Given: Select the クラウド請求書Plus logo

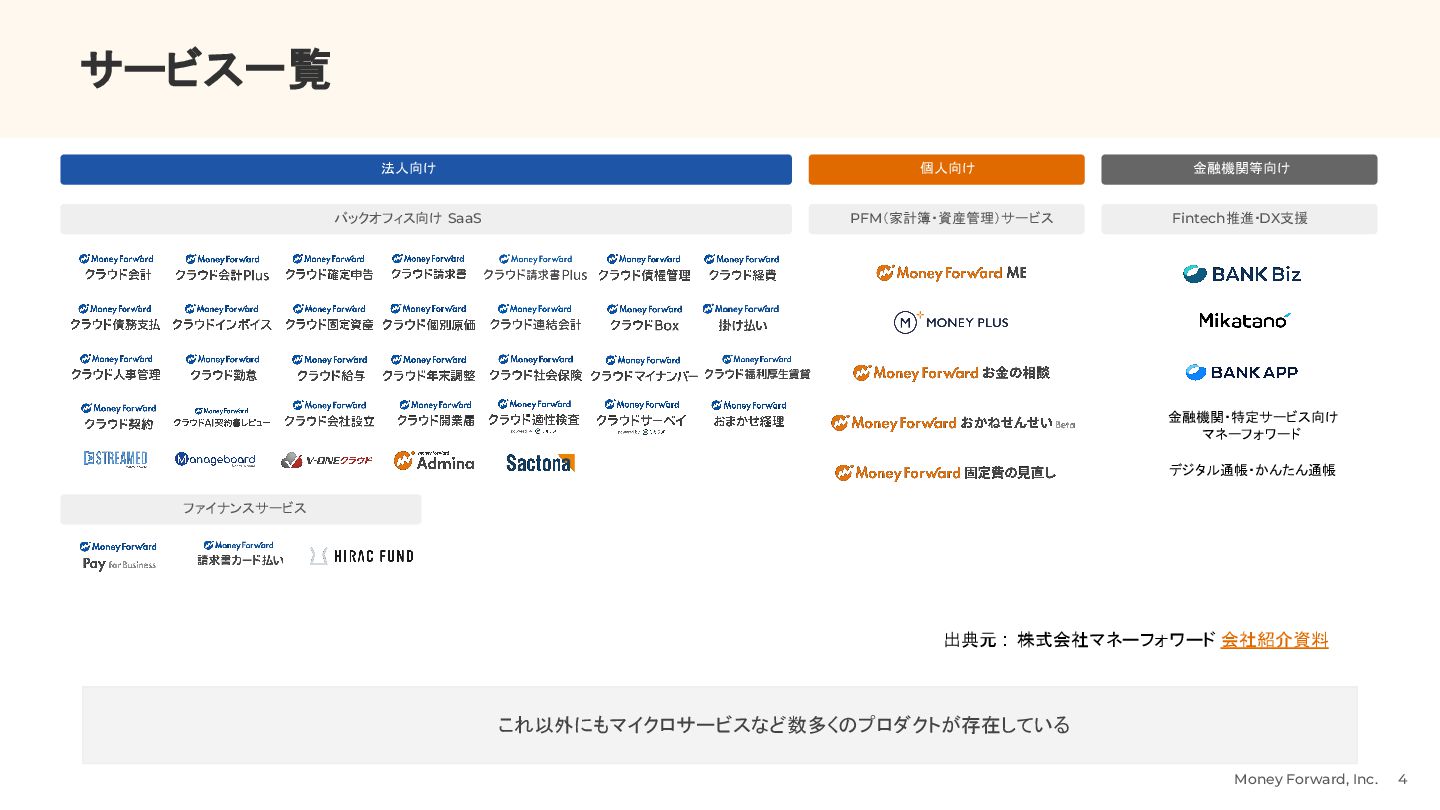Looking at the screenshot, I should (x=535, y=267).
